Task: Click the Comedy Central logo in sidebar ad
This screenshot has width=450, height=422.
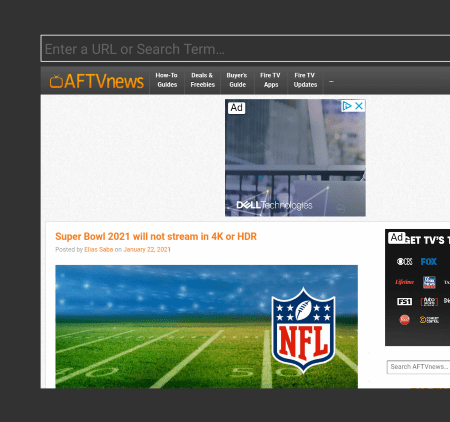Action: click(x=429, y=320)
